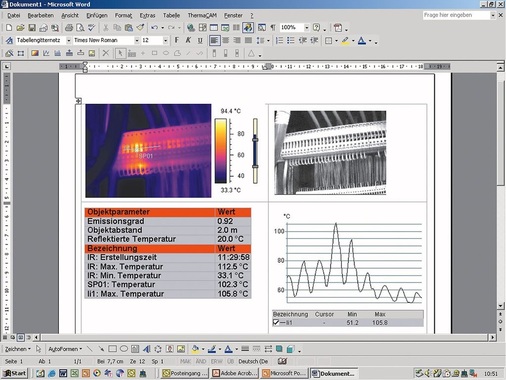506x380 pixels.
Task: Save the document using the diskette icon
Action: point(32,28)
